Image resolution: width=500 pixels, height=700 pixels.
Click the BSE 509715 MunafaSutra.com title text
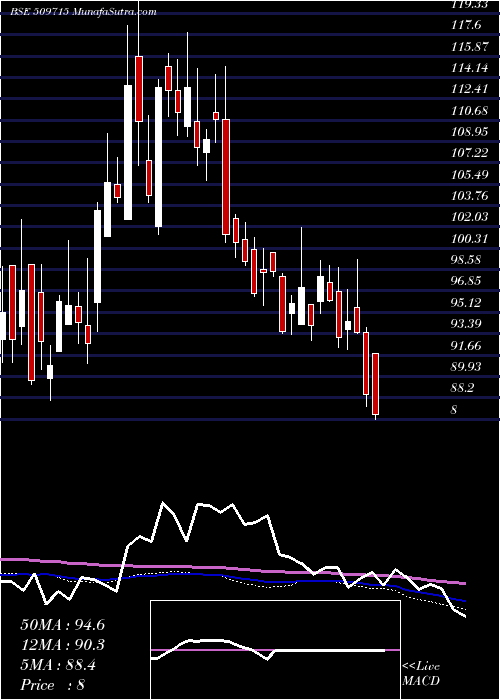point(83,12)
